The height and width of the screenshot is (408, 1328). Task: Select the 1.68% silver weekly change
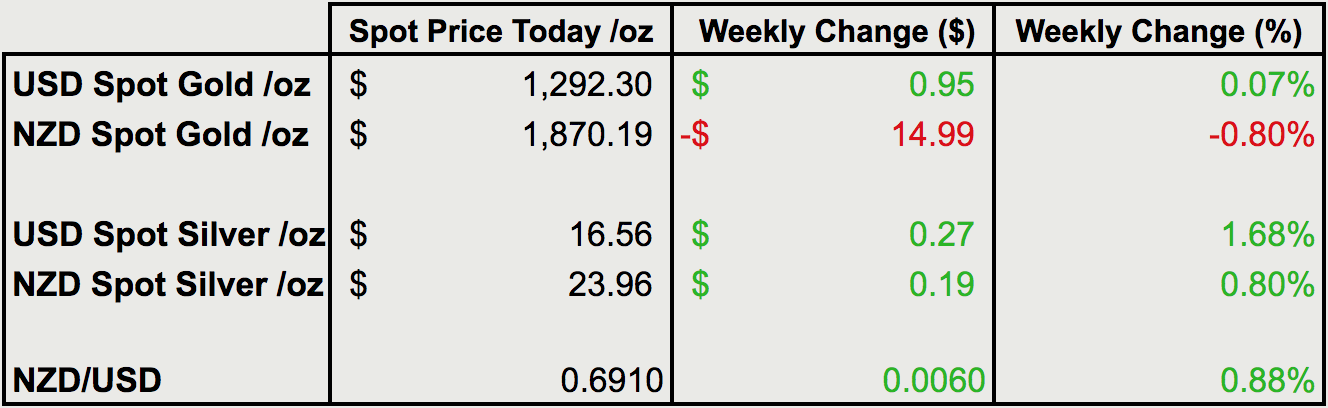tap(1266, 235)
